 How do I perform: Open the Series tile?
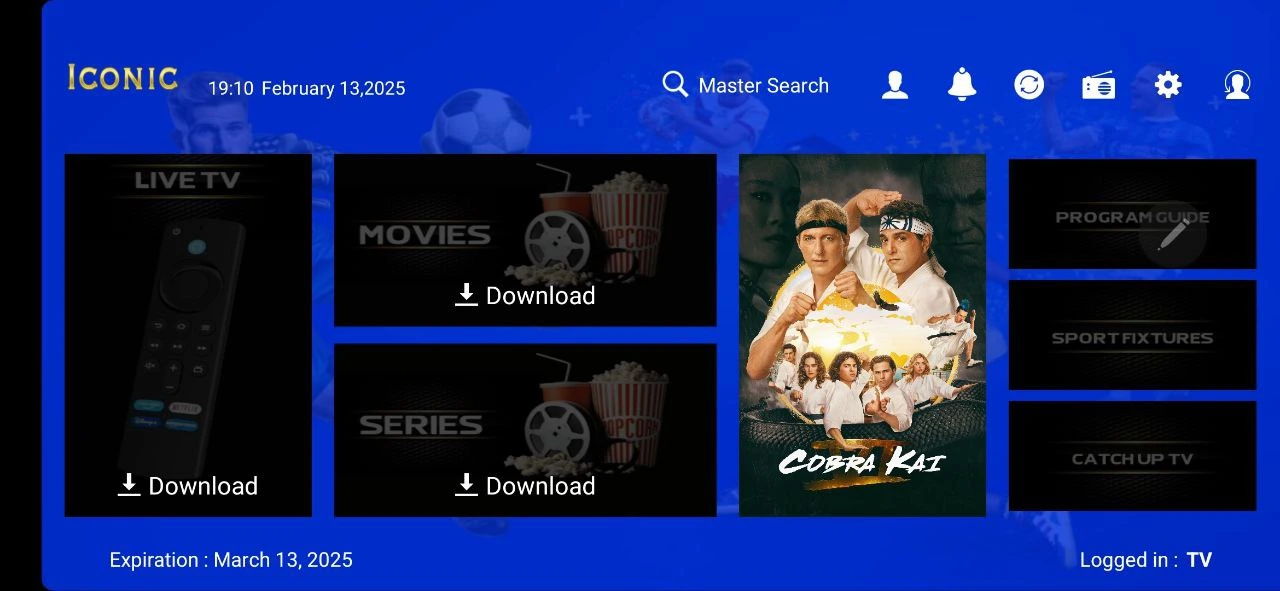pos(525,430)
